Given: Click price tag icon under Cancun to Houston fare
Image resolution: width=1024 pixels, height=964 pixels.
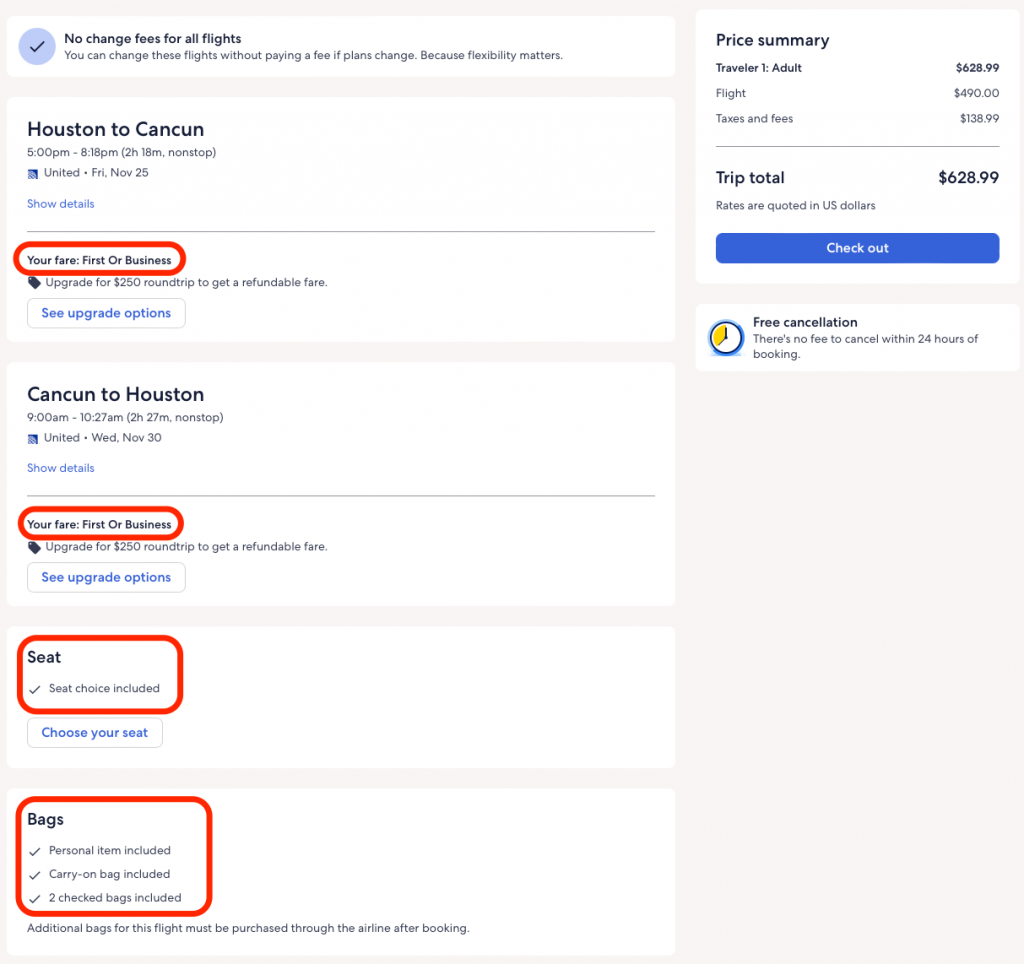Looking at the screenshot, I should (34, 547).
